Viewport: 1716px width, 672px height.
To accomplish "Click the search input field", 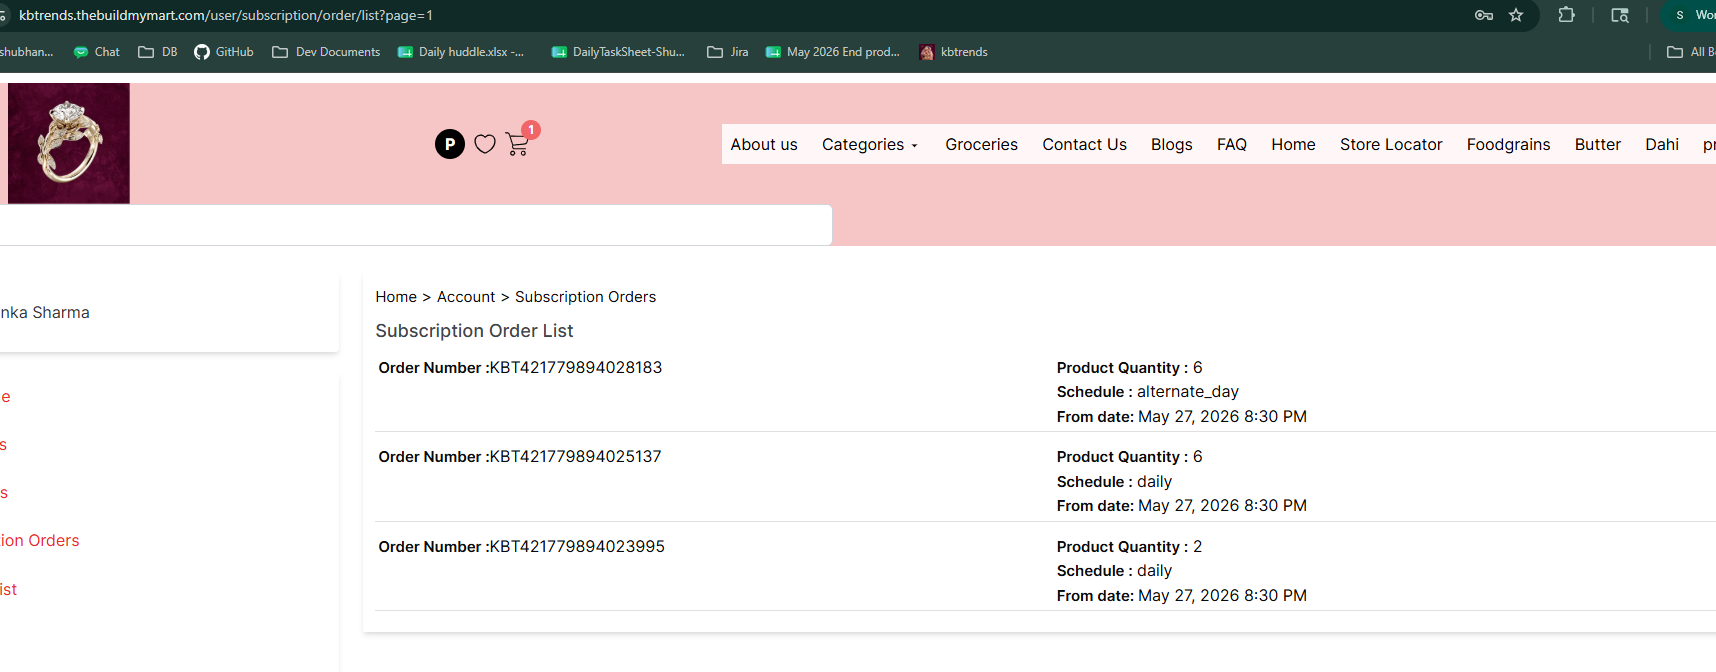I will tap(416, 225).
